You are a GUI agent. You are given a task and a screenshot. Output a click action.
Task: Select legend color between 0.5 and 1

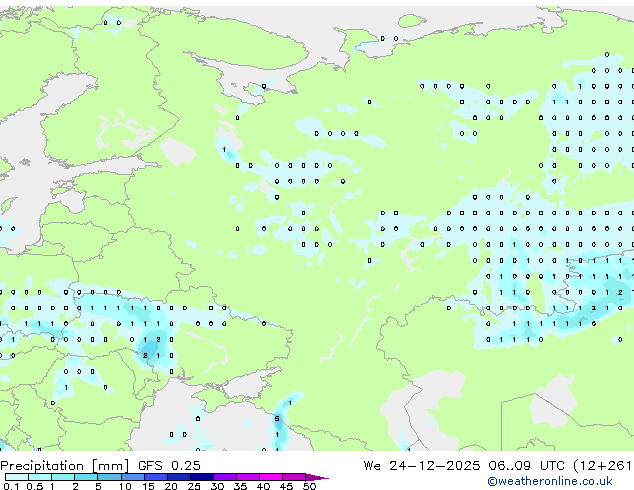click(x=40, y=477)
